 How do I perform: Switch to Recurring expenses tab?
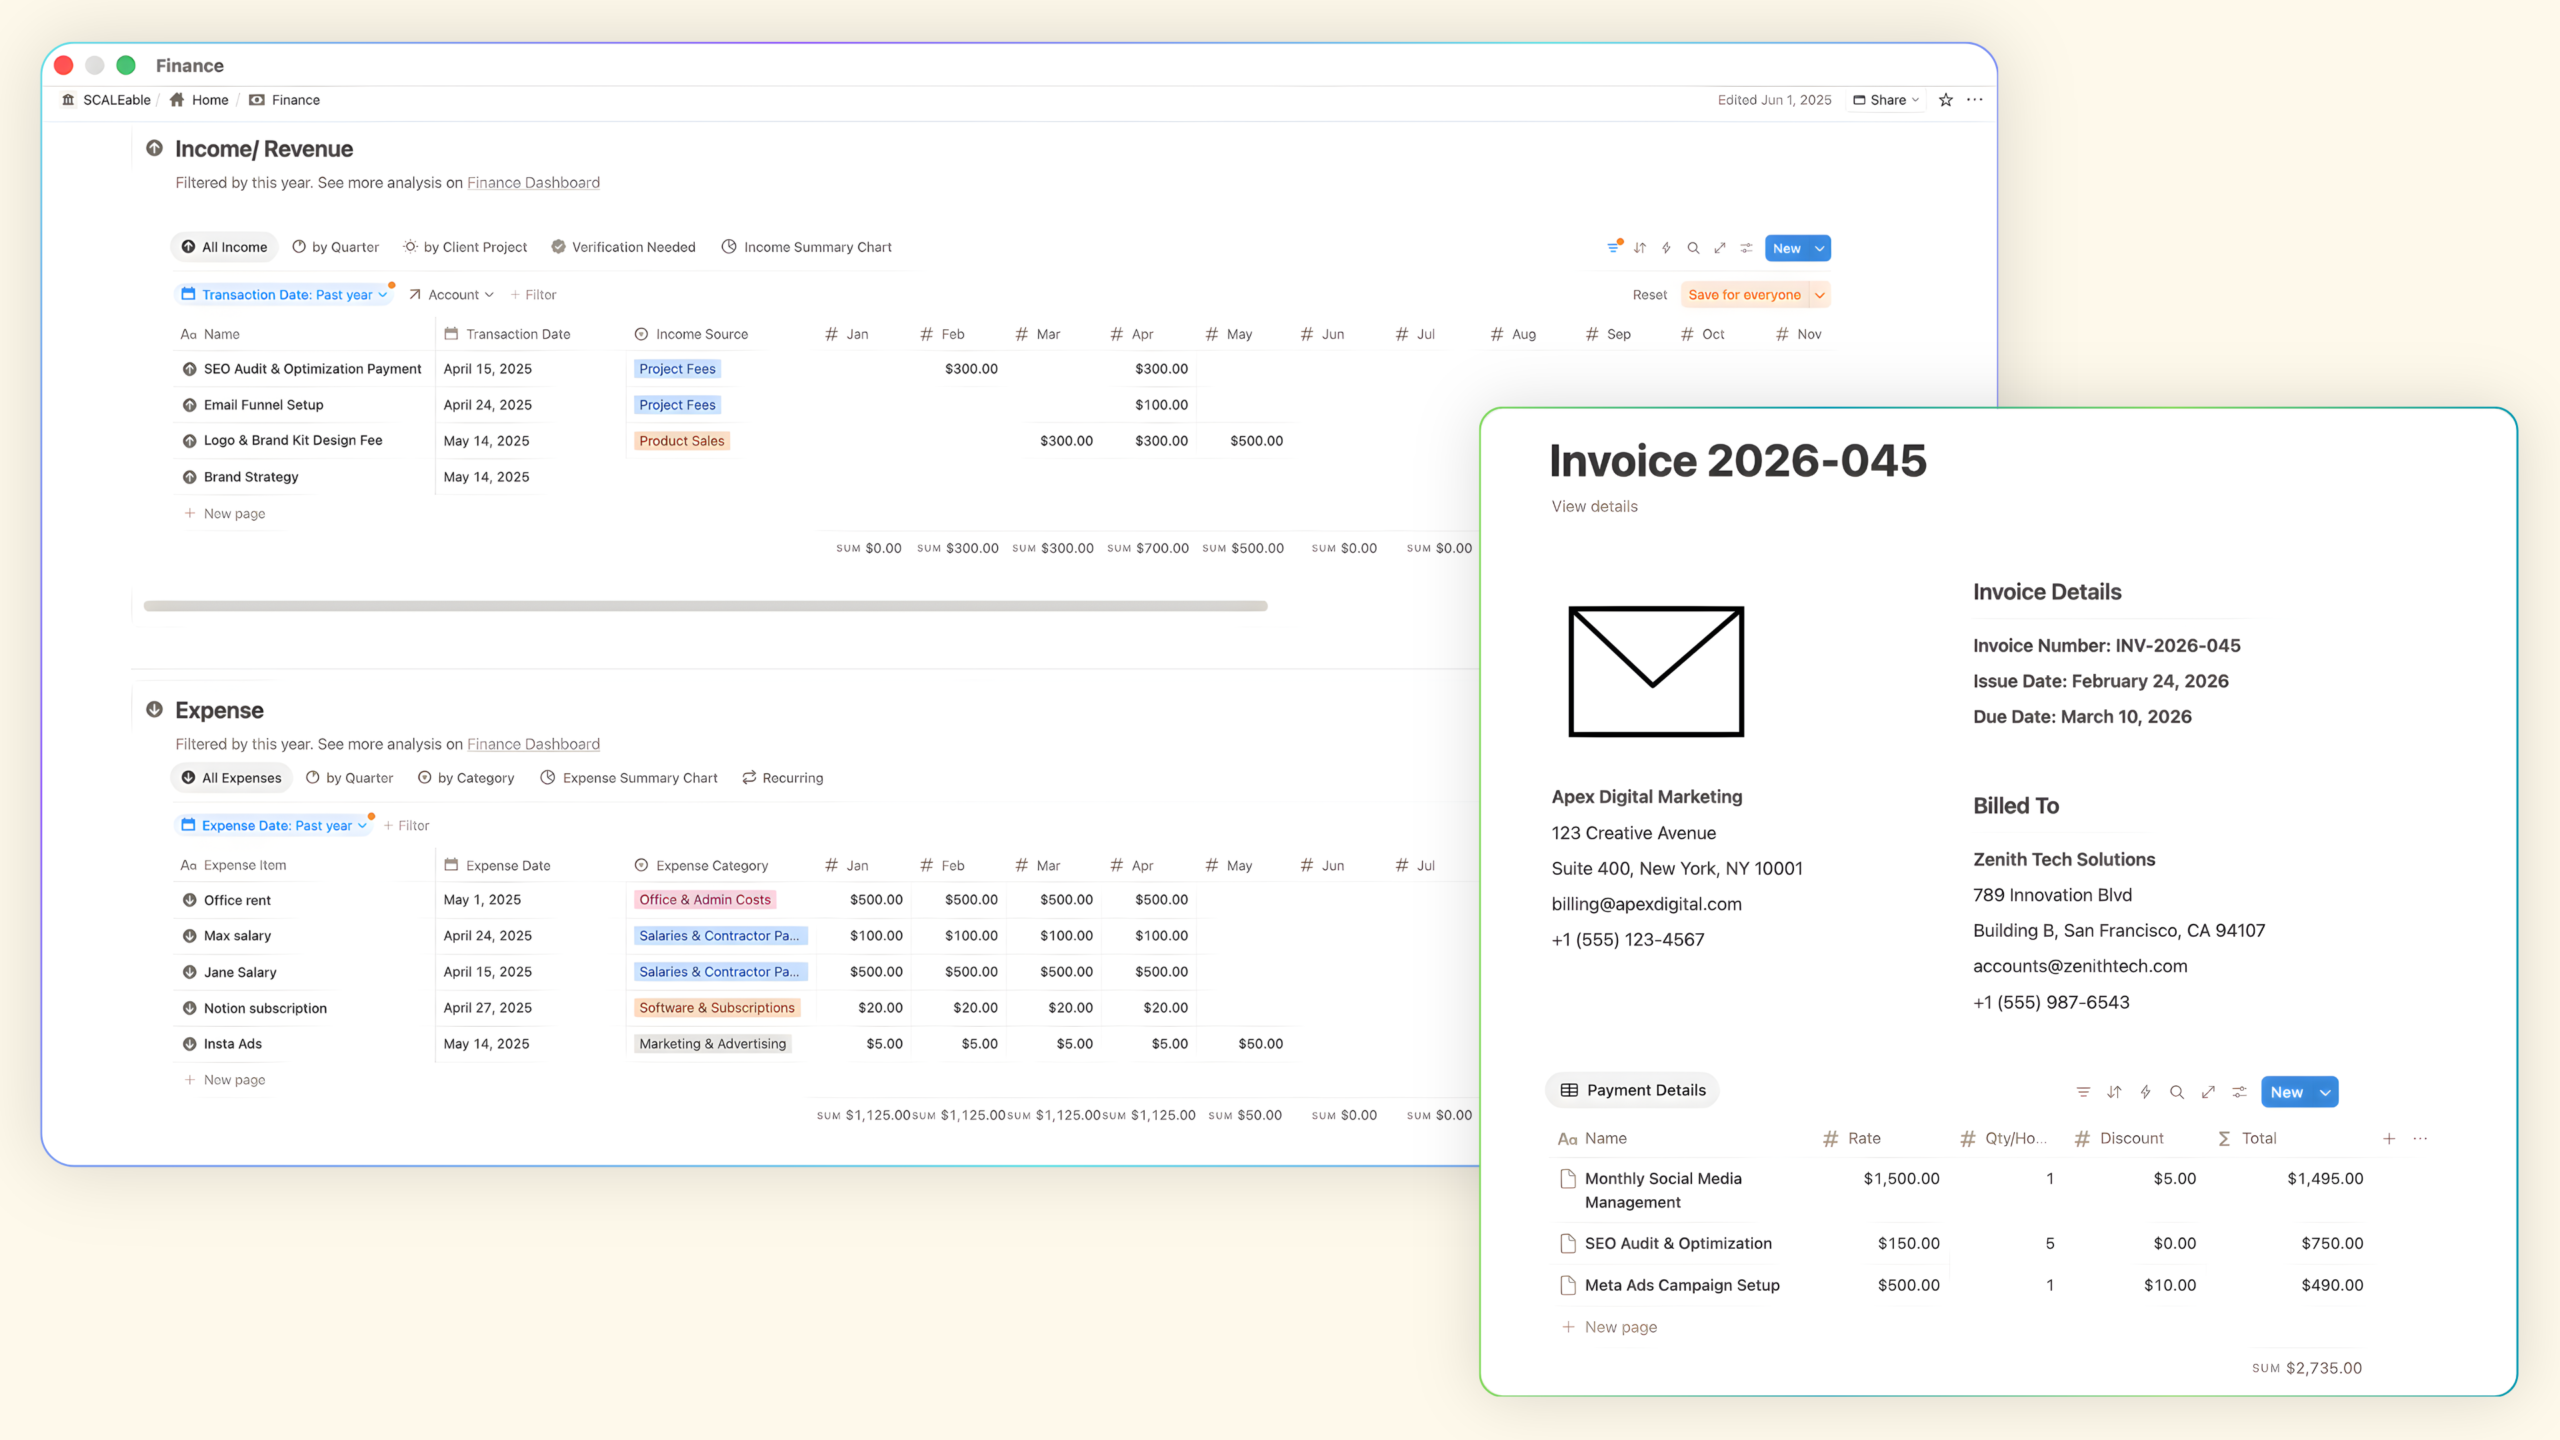coord(782,778)
